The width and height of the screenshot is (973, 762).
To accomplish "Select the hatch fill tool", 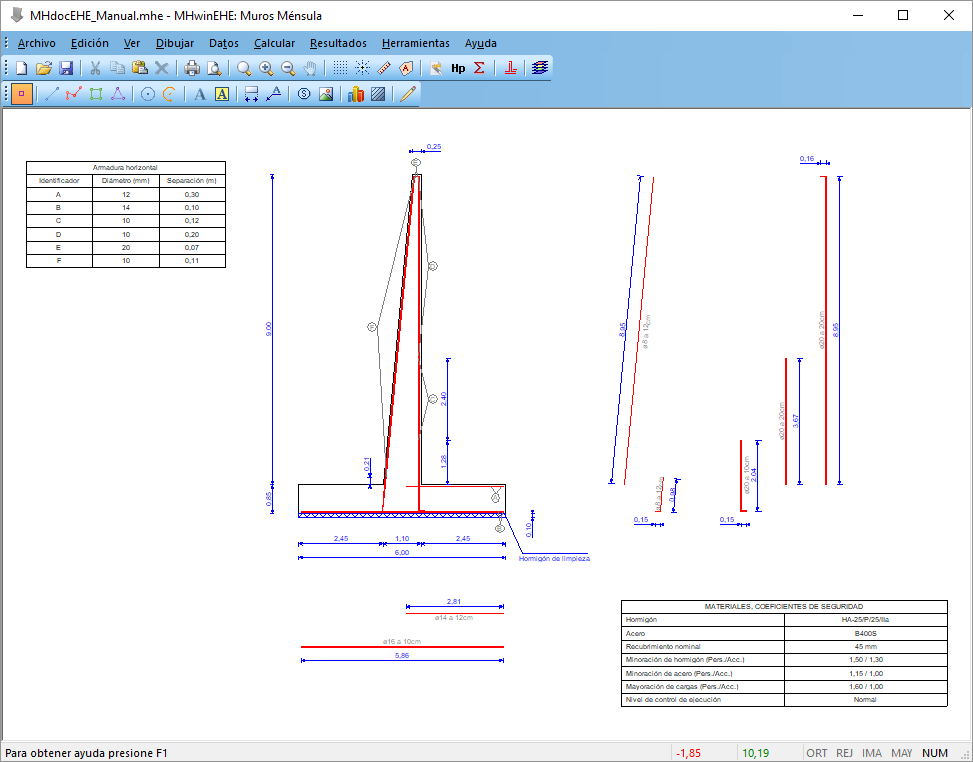I will coord(378,94).
